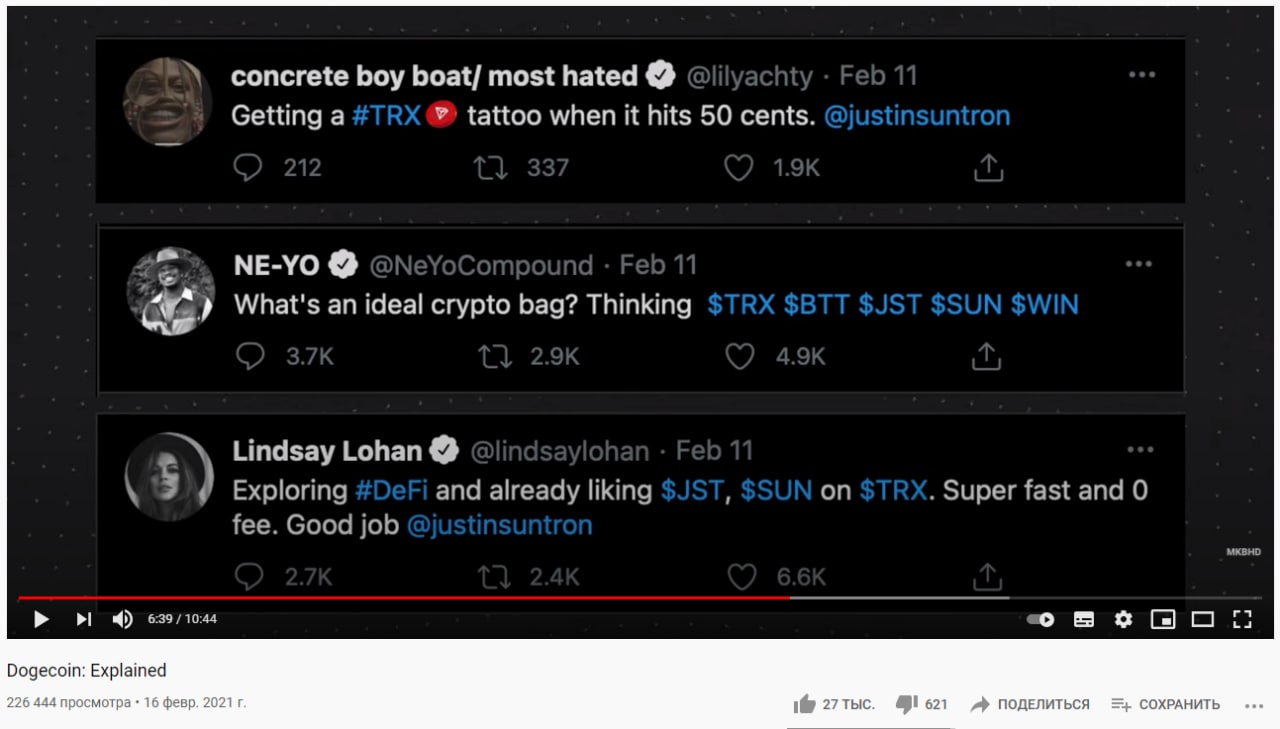The width and height of the screenshot is (1280, 729).
Task: Open the player settings gear
Action: [x=1123, y=619]
